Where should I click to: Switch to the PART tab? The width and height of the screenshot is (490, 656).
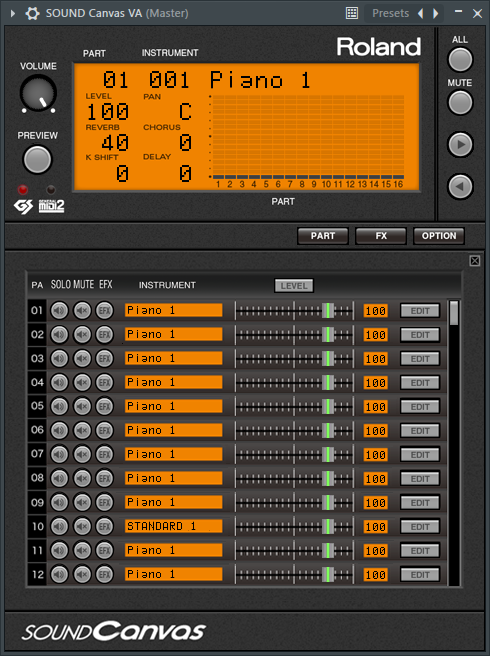tap(323, 236)
